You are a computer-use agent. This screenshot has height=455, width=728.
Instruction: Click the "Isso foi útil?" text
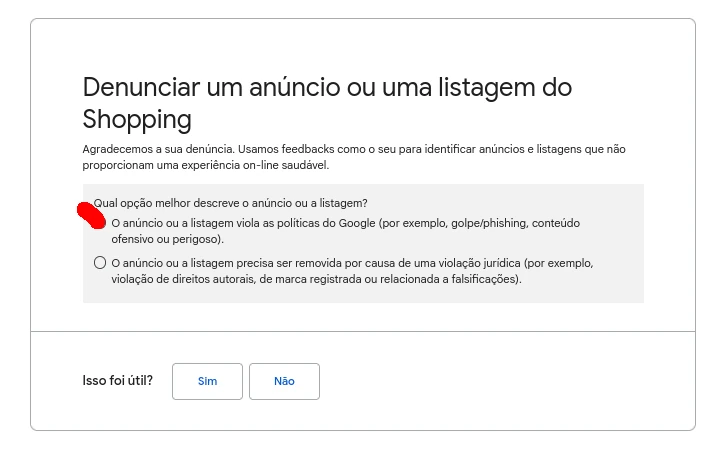118,381
